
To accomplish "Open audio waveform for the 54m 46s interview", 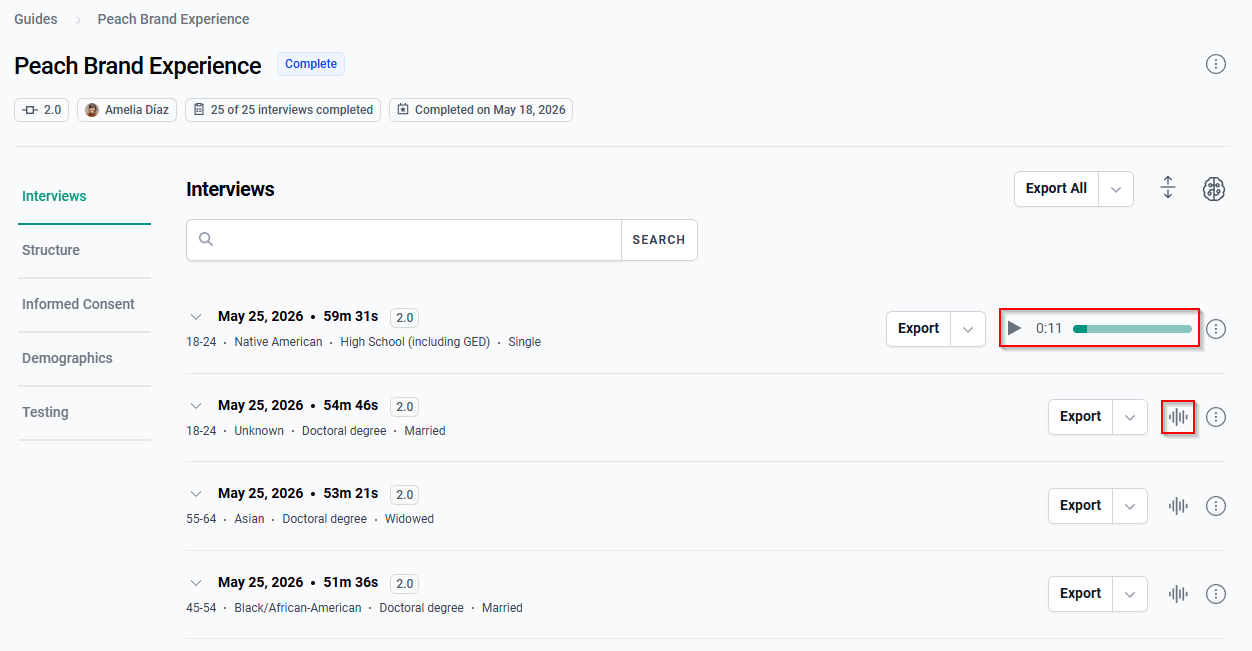I will (1179, 417).
